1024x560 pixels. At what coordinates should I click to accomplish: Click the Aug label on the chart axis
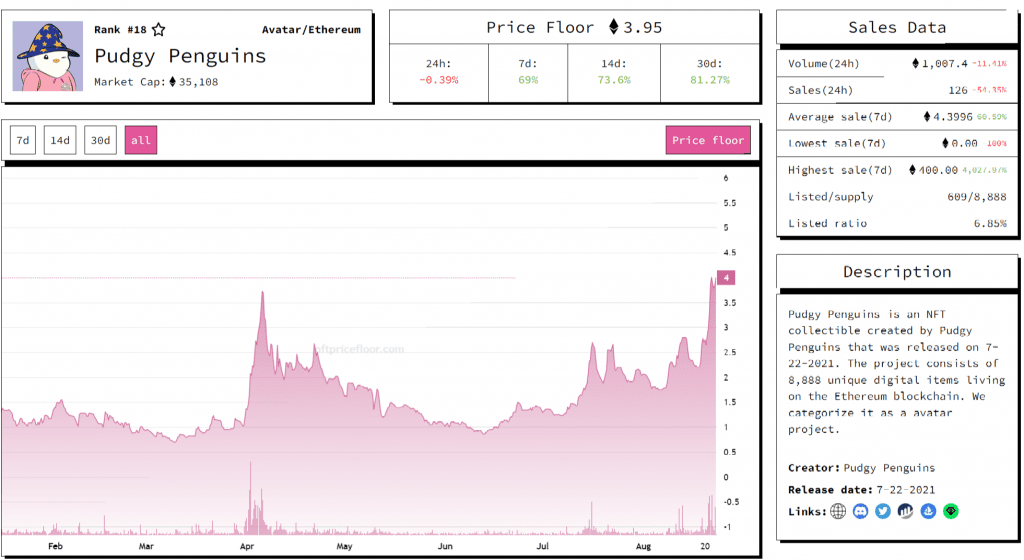[643, 546]
